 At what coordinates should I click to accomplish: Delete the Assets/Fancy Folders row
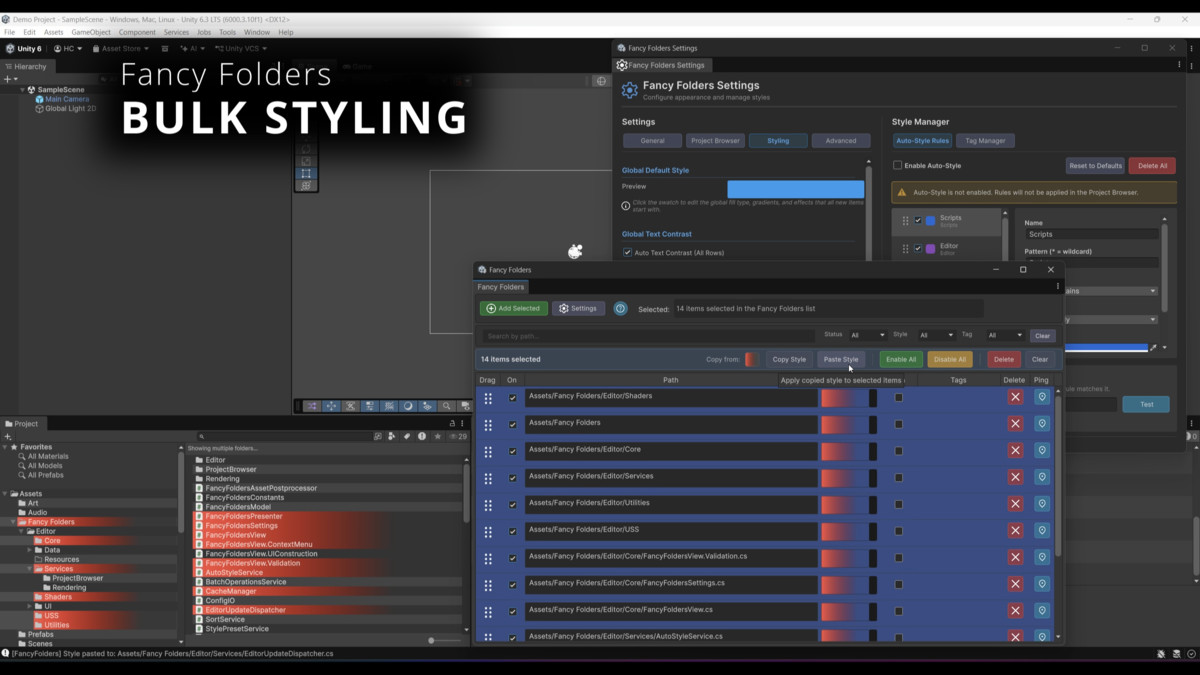pos(1015,424)
